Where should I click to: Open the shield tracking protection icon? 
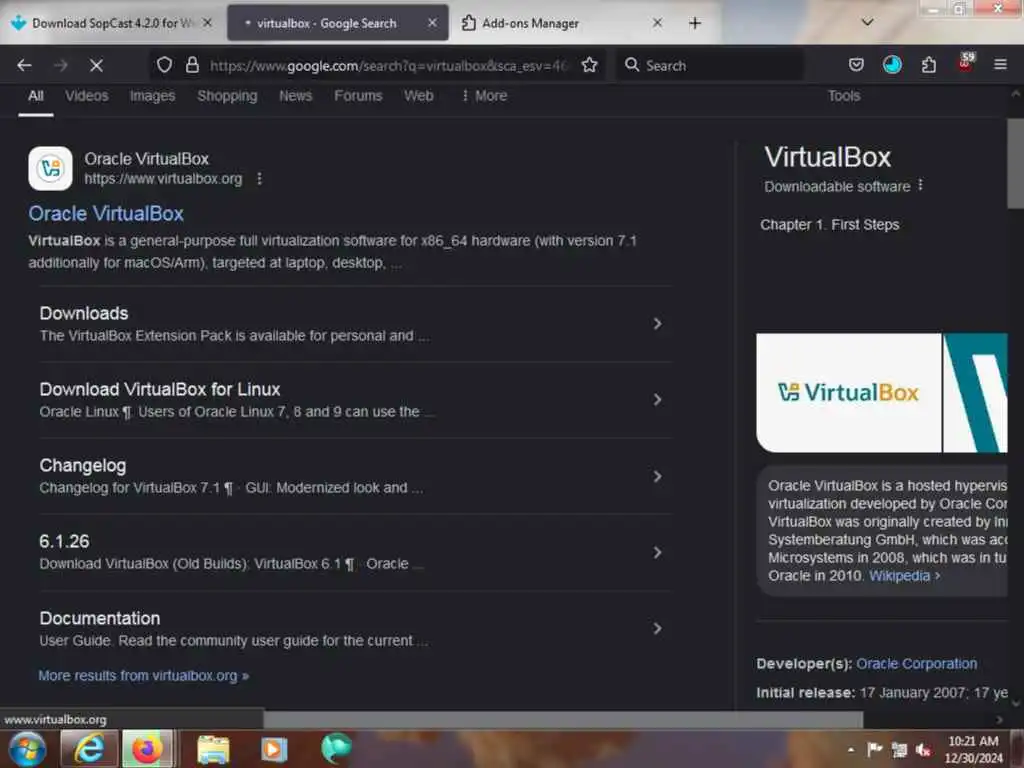pyautogui.click(x=165, y=65)
